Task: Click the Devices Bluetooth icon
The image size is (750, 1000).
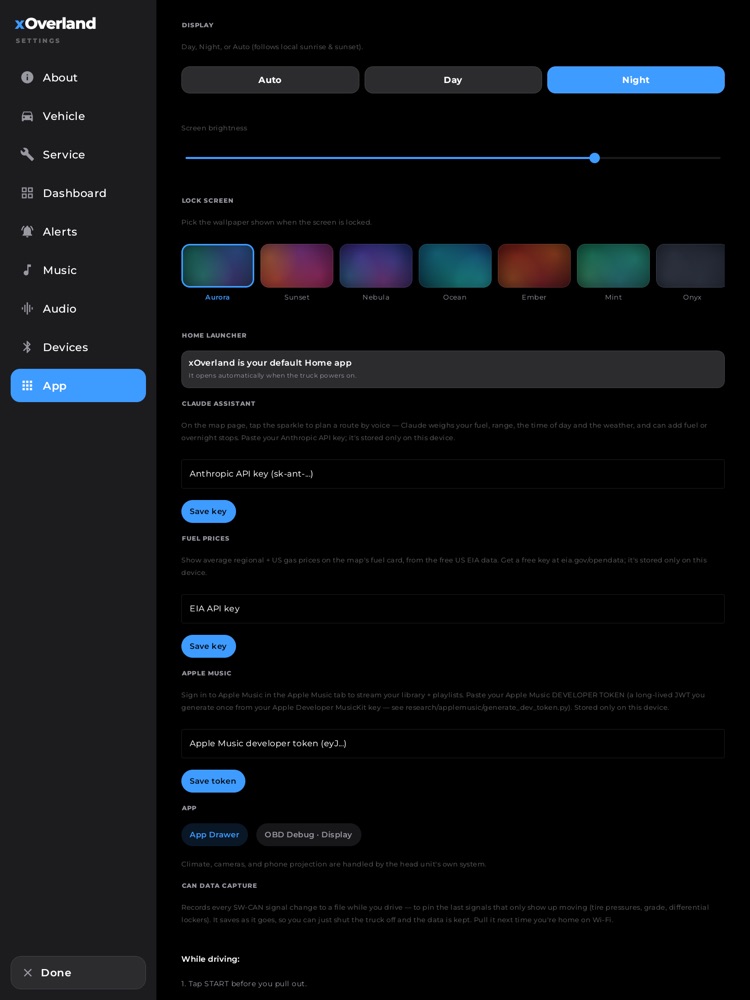Action: pyautogui.click(x=27, y=347)
